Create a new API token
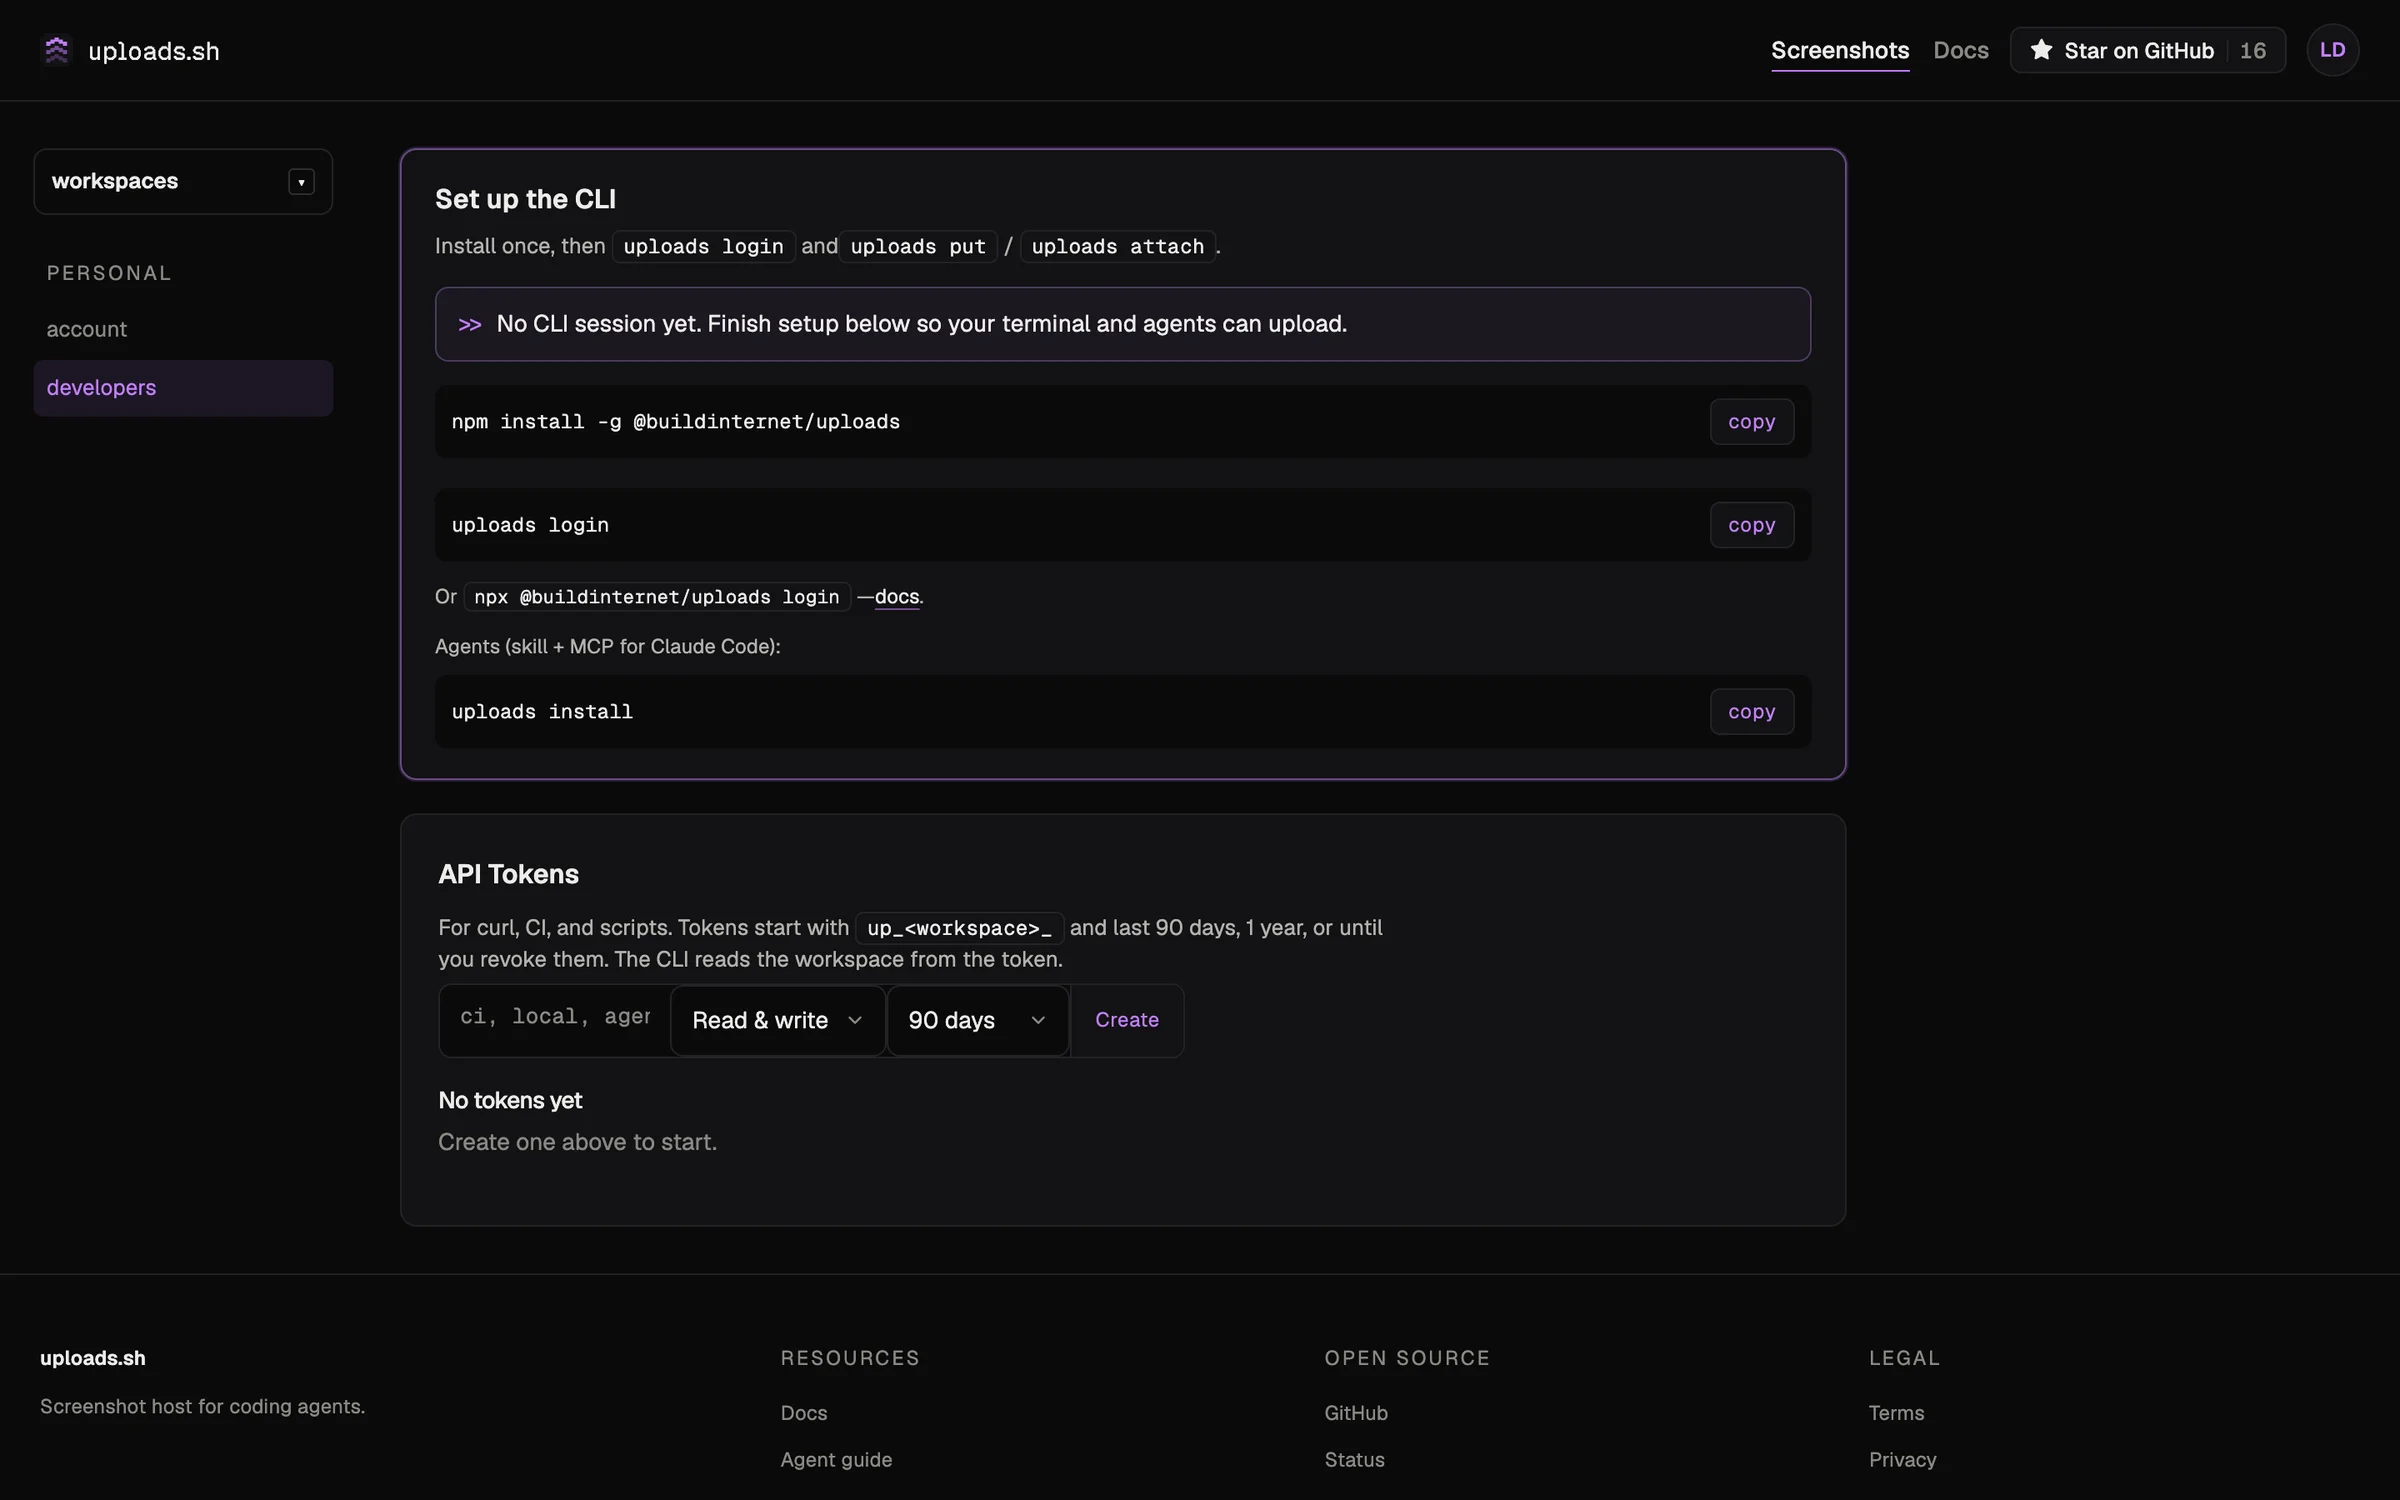This screenshot has width=2400, height=1500. tap(1127, 1020)
